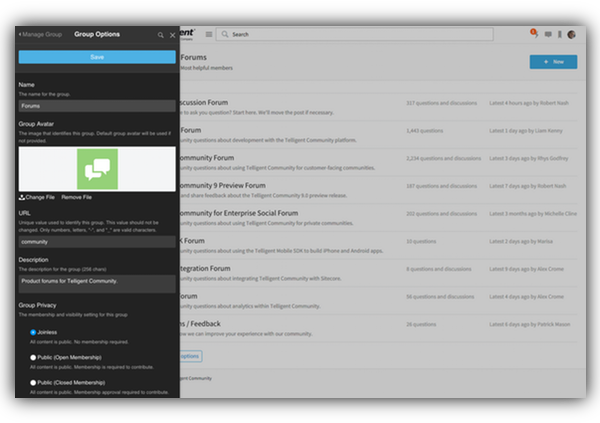Click '2,234 questions and discussions' count
This screenshot has height=423, width=600.
pyautogui.click(x=443, y=158)
